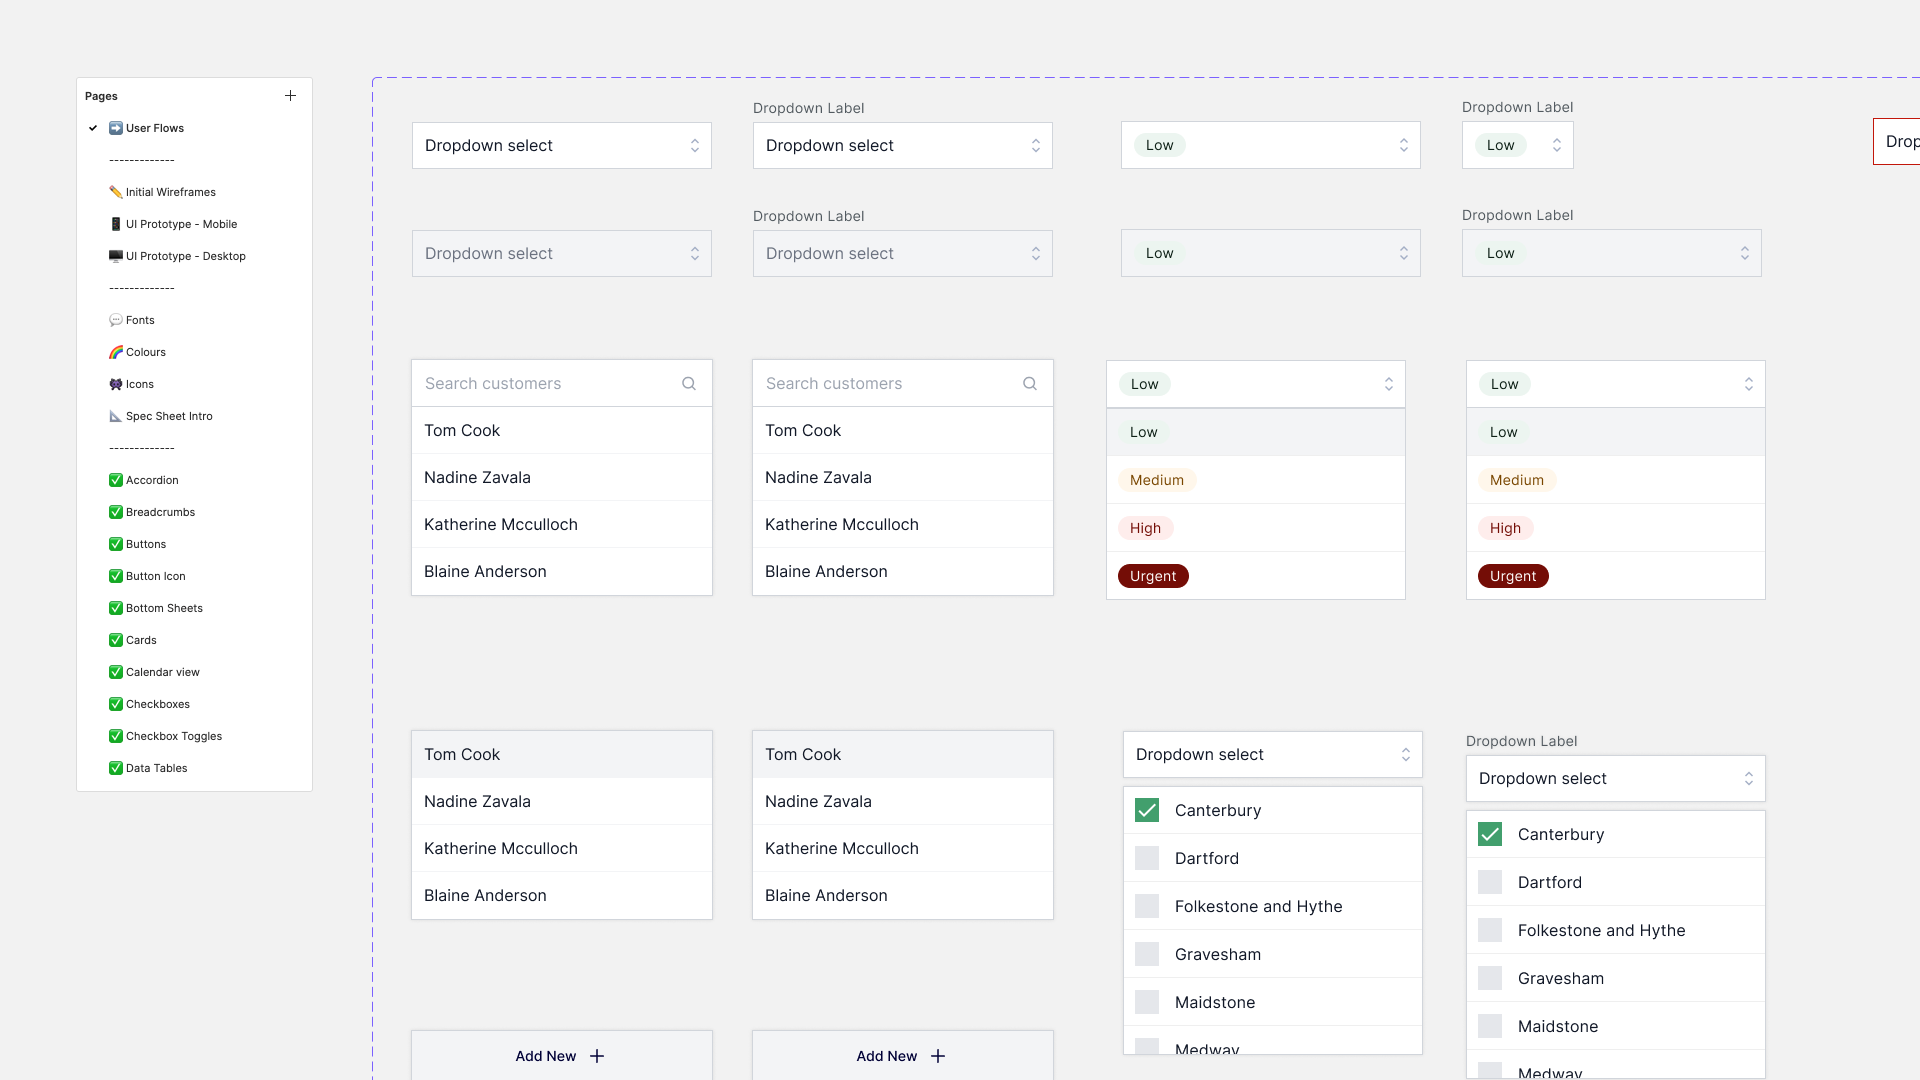Screen dimensions: 1920x1080
Task: Select highlighted Tom Cook in lower-left list
Action: (562, 755)
